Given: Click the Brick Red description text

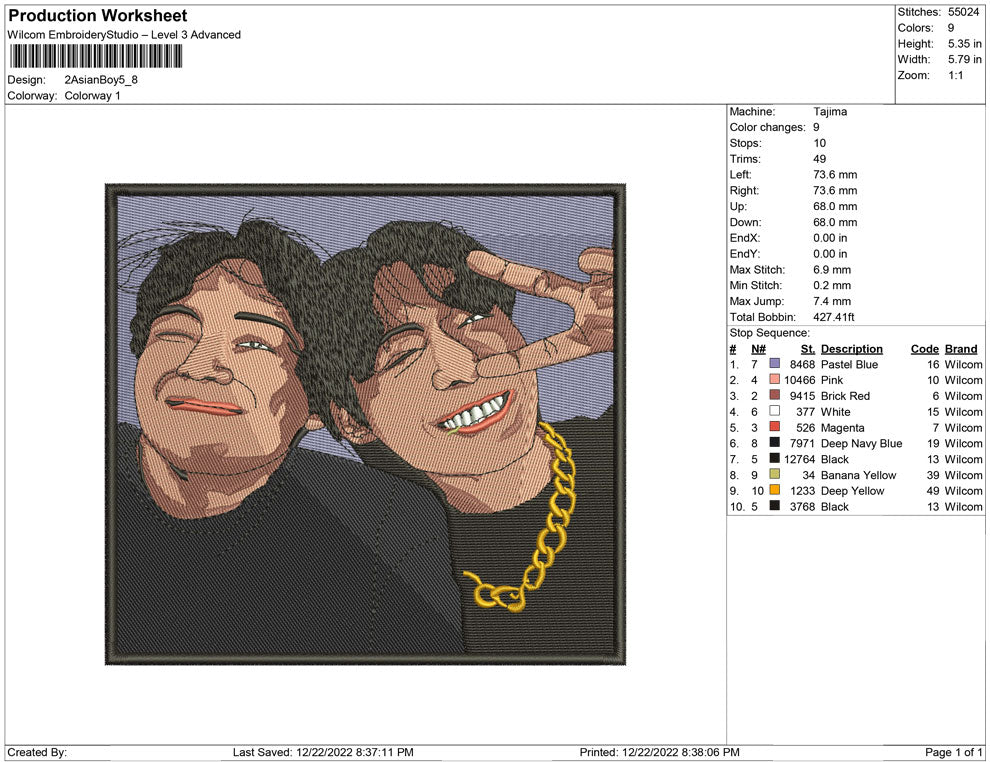Looking at the screenshot, I should [845, 396].
